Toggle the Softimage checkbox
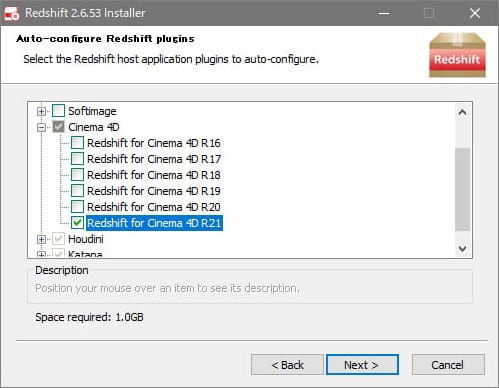Image resolution: width=499 pixels, height=388 pixels. (x=58, y=111)
